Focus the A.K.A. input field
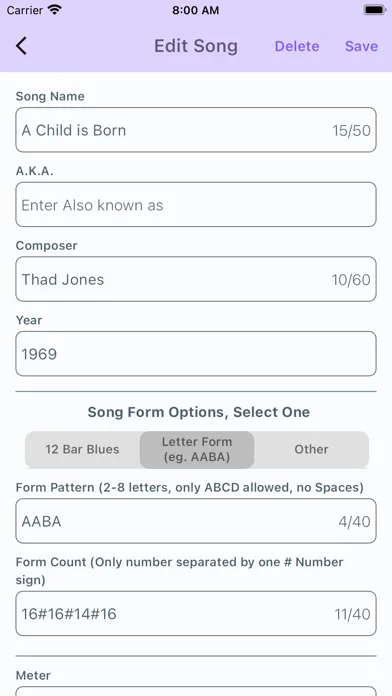The image size is (392, 696). 196,205
